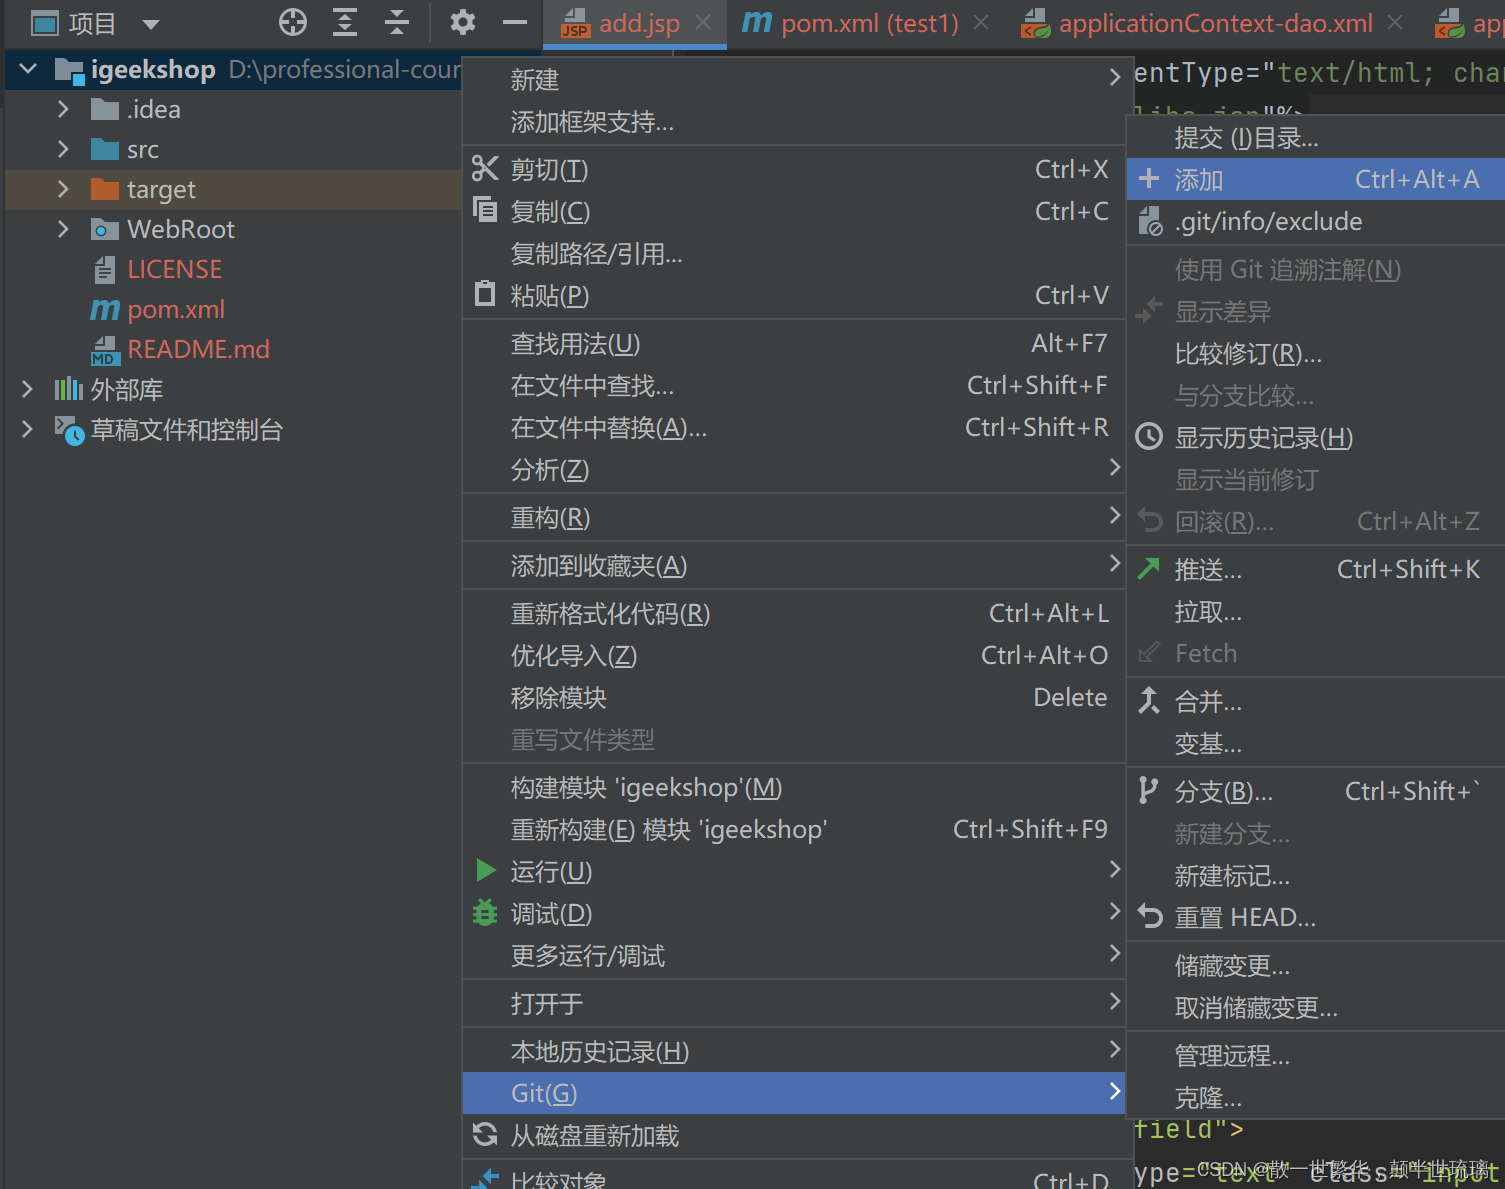The image size is (1505, 1189).
Task: Open the 本地历史记录(H) submenu
Action: pyautogui.click(x=794, y=1051)
